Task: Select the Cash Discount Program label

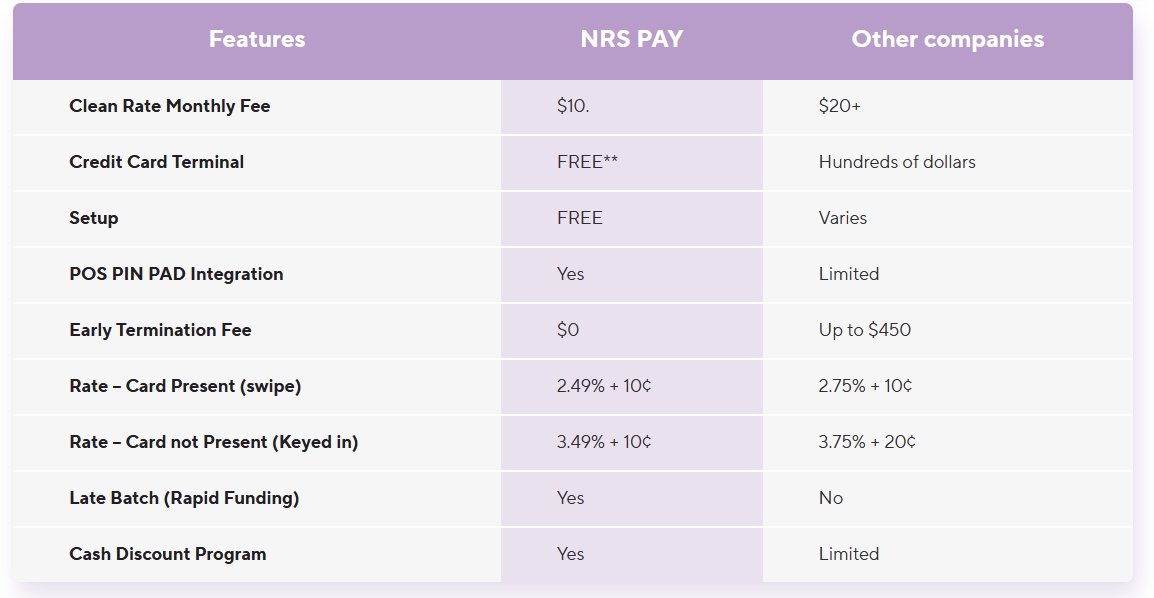Action: coord(167,554)
